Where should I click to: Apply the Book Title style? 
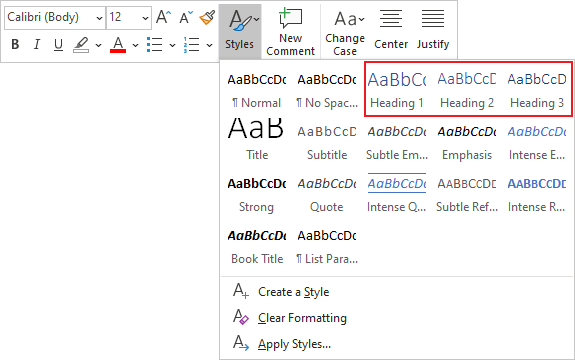coord(257,246)
